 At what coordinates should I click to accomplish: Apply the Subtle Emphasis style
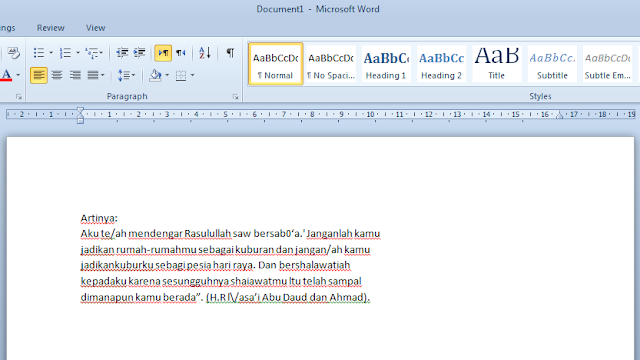[x=607, y=64]
